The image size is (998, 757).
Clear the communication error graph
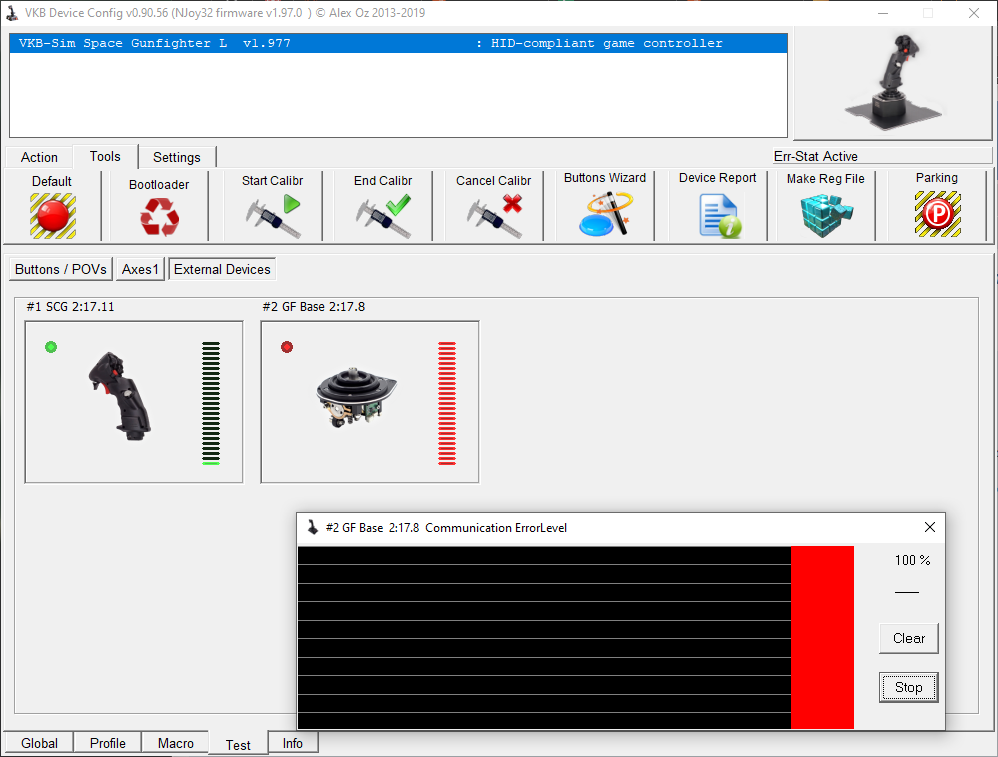[x=909, y=639]
